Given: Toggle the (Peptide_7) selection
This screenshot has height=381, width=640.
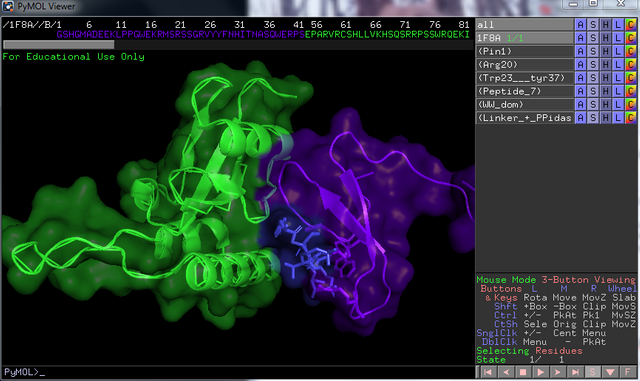Looking at the screenshot, I should 524,91.
